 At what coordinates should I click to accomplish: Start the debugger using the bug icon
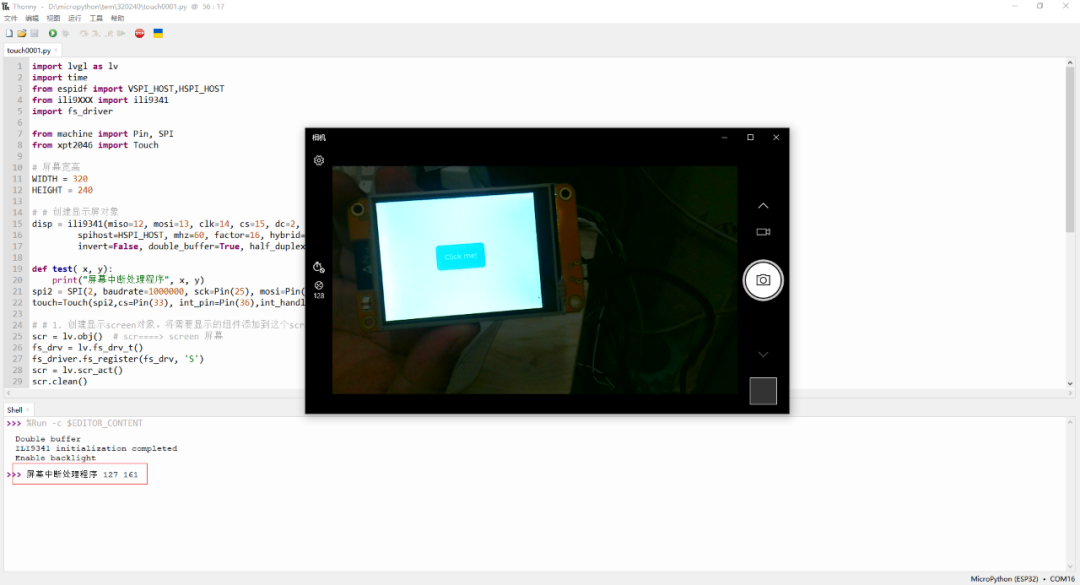coord(65,33)
